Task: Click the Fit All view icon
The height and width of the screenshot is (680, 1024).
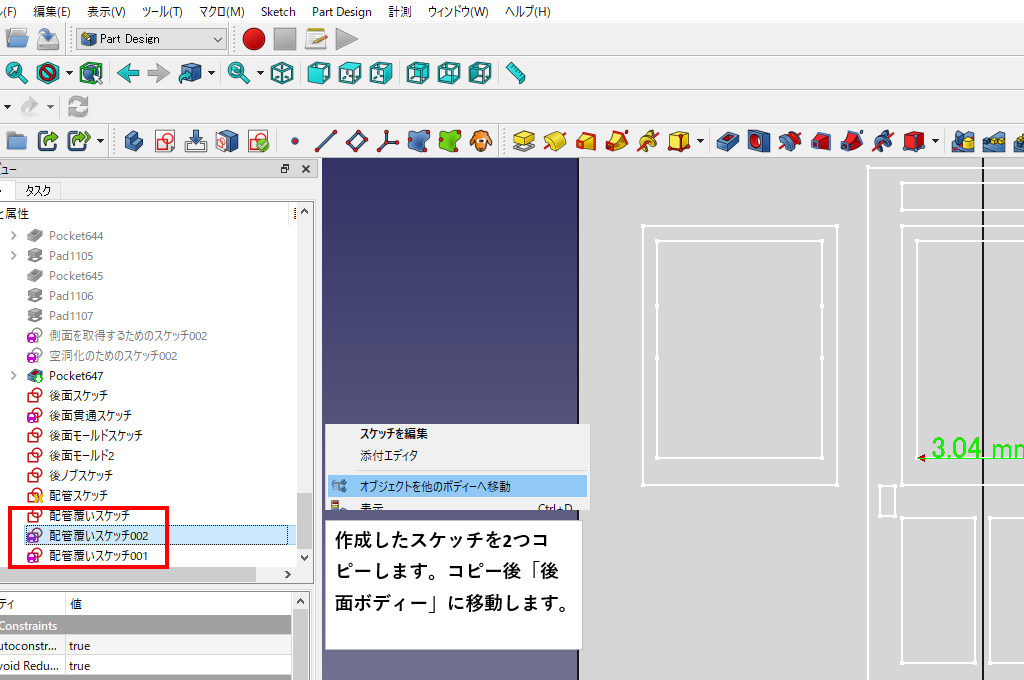Action: (x=17, y=73)
